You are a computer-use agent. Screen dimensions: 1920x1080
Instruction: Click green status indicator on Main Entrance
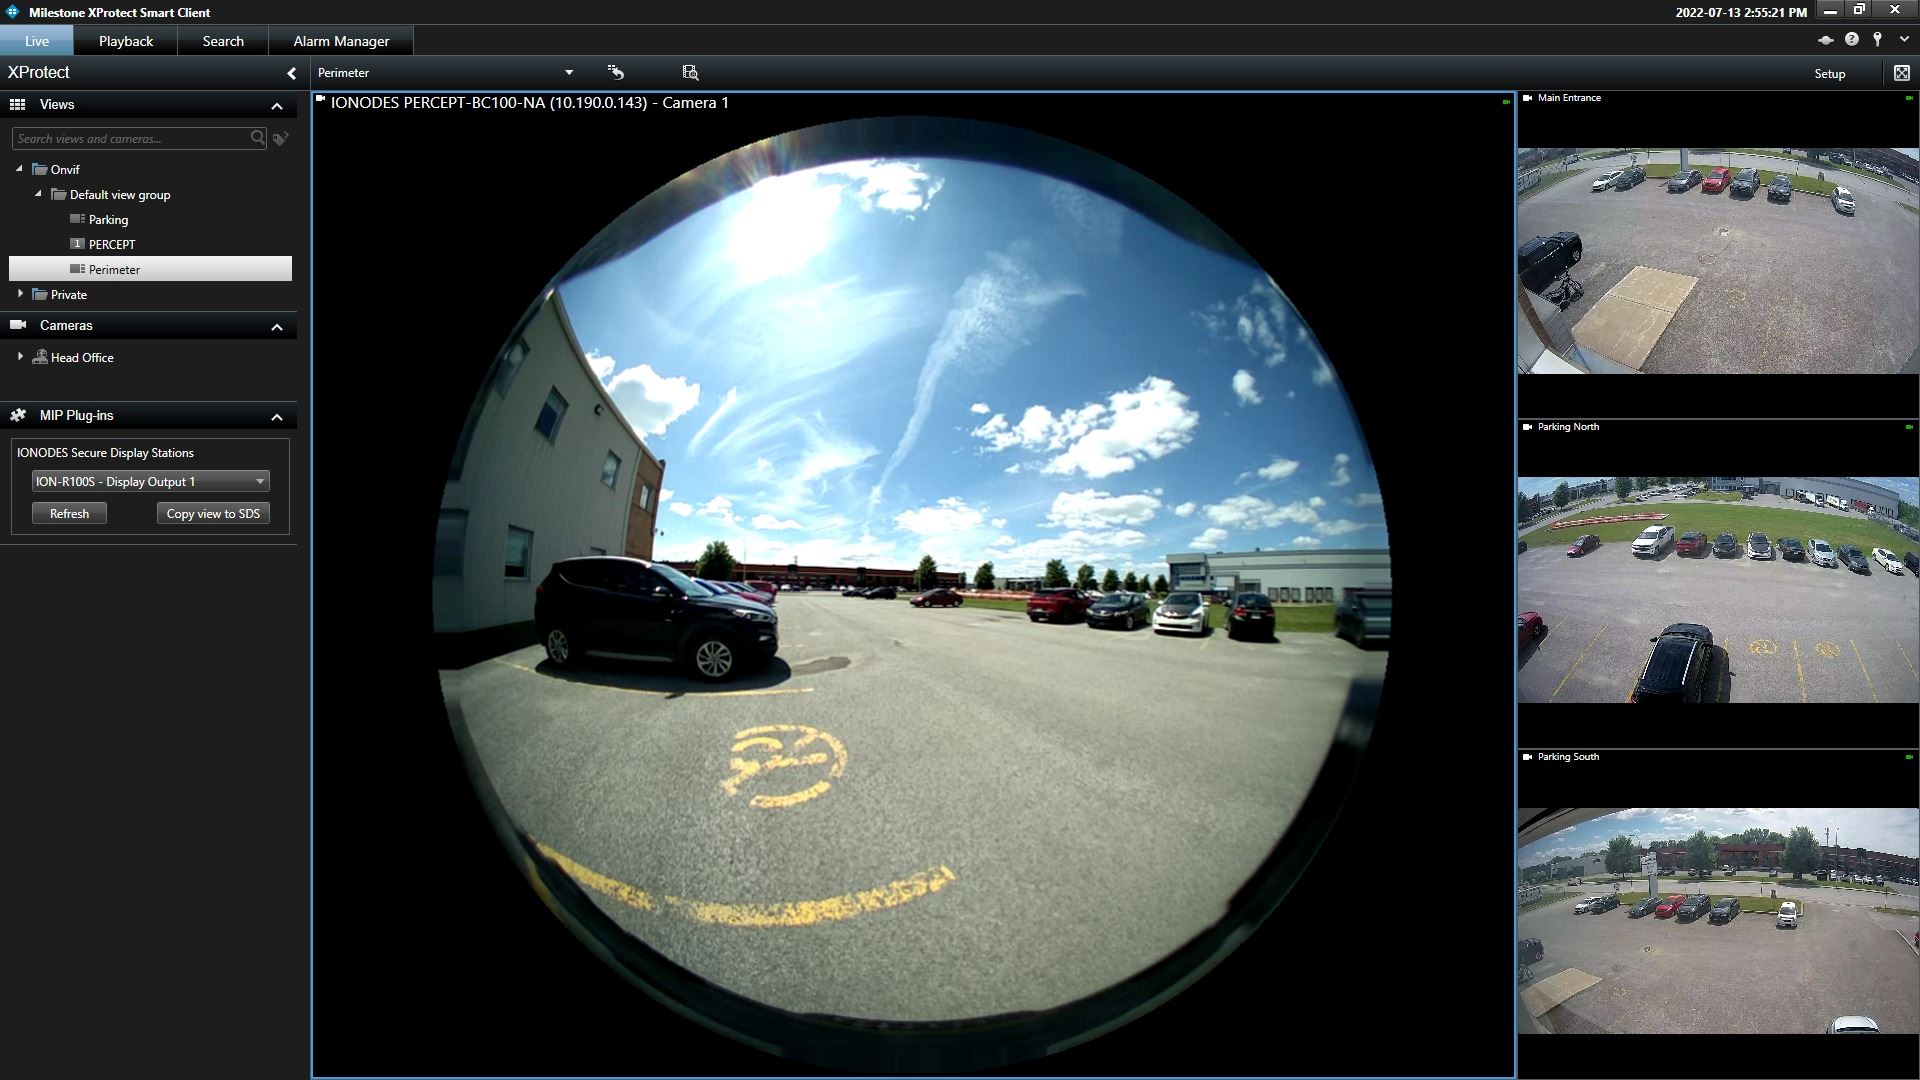pyautogui.click(x=1909, y=99)
